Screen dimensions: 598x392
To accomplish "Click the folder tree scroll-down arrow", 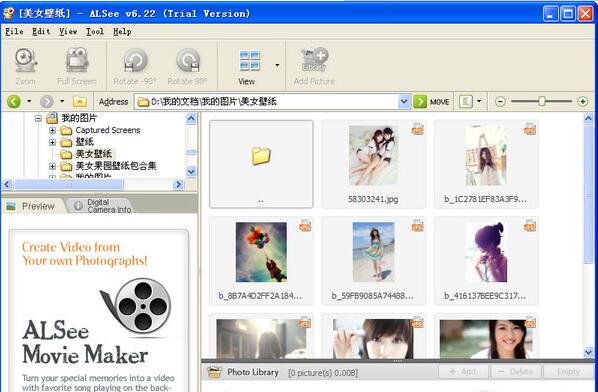I will click(191, 172).
